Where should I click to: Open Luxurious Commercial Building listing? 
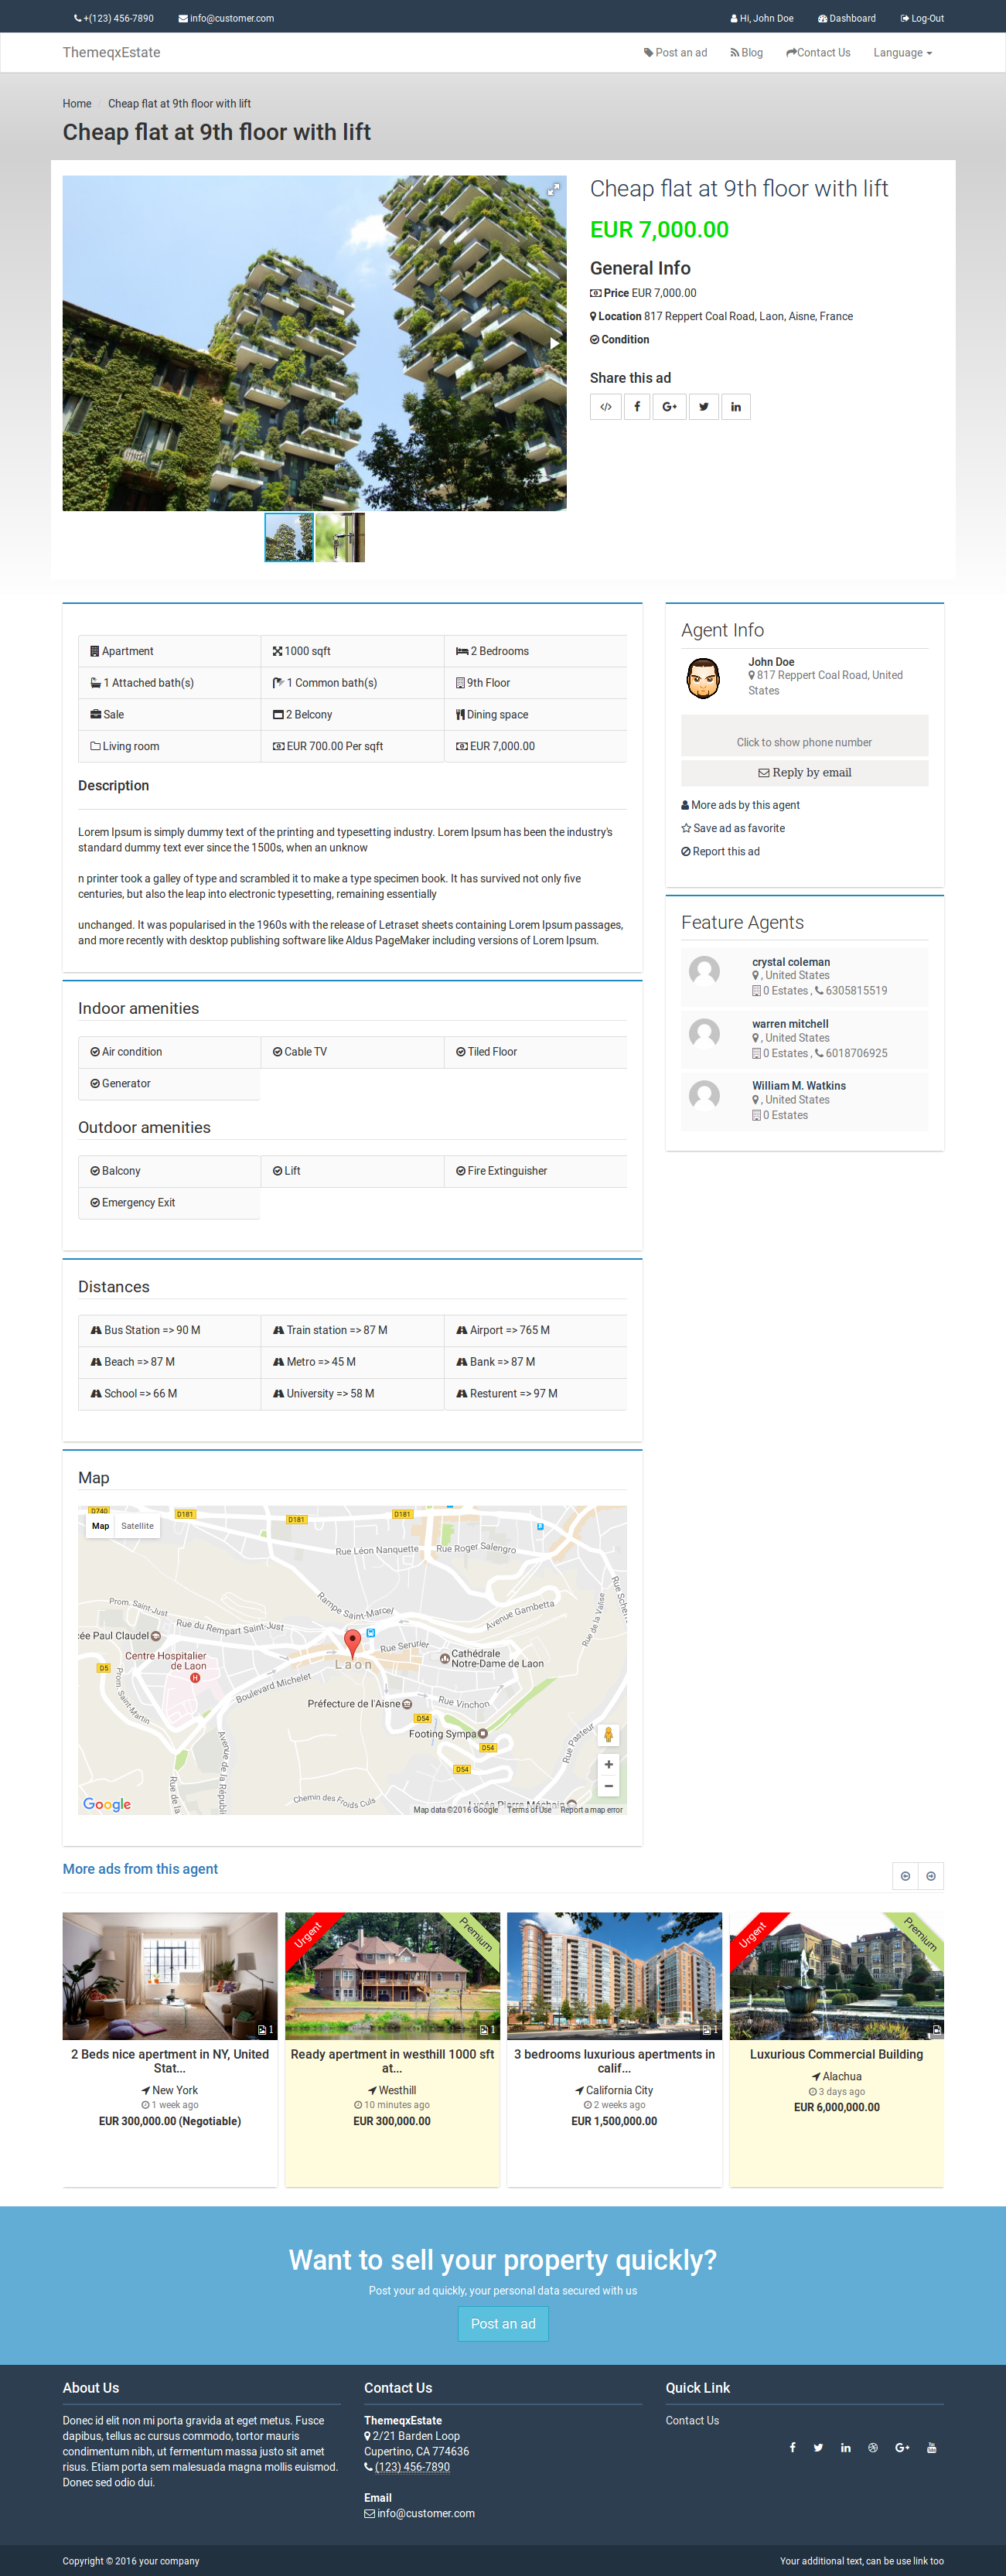pyautogui.click(x=836, y=2054)
